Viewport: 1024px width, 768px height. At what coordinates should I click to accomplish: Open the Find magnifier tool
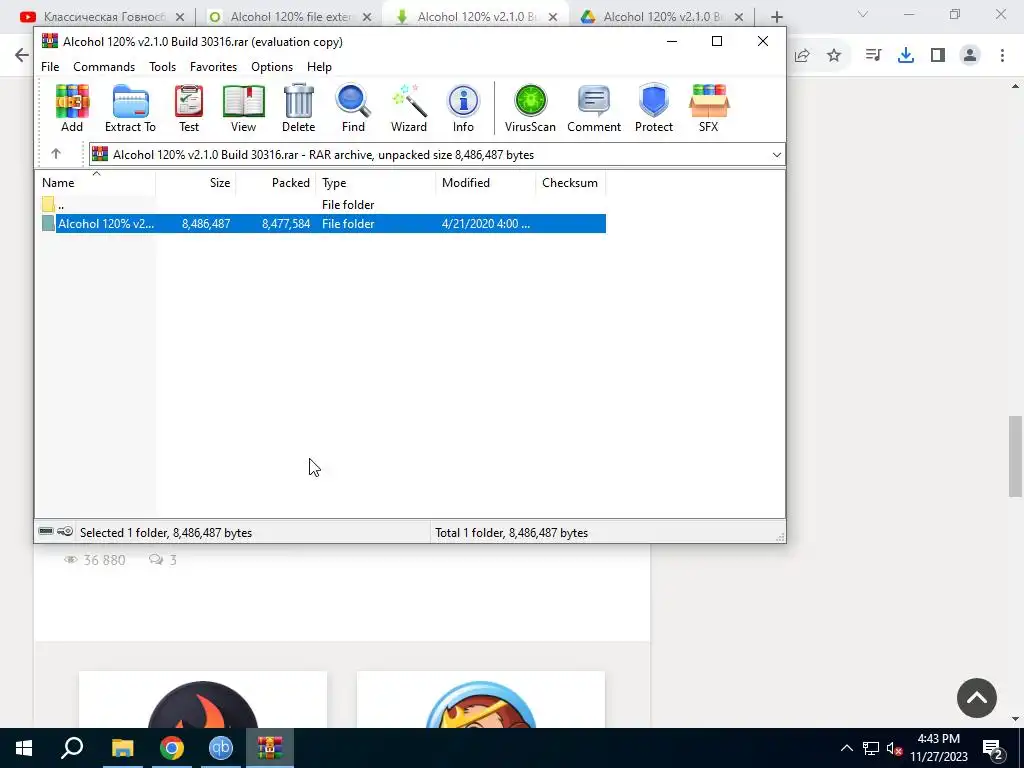pos(353,108)
